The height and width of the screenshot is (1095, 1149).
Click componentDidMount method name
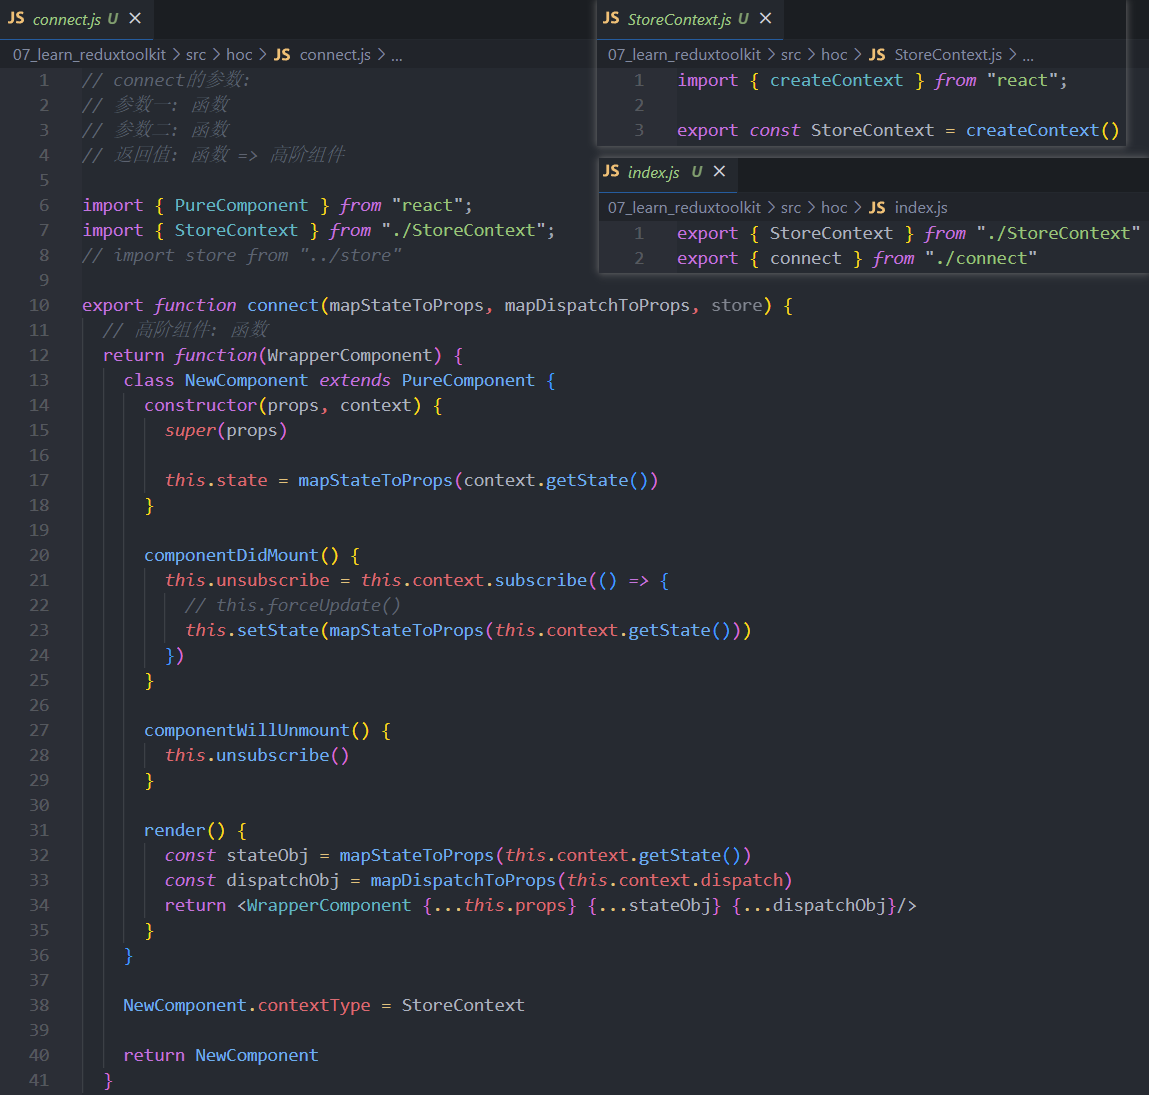point(231,556)
